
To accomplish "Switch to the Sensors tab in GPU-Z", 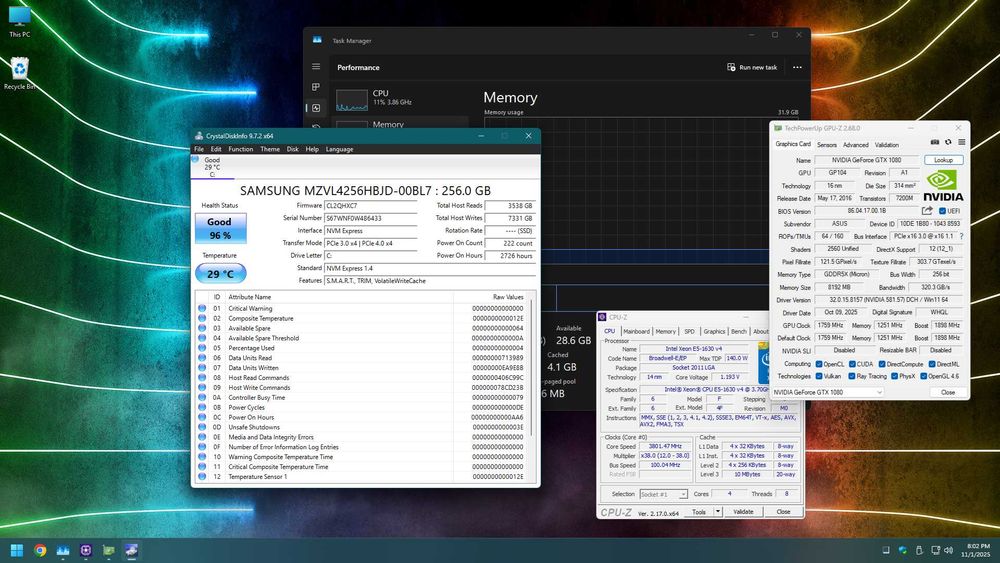I will pyautogui.click(x=827, y=145).
